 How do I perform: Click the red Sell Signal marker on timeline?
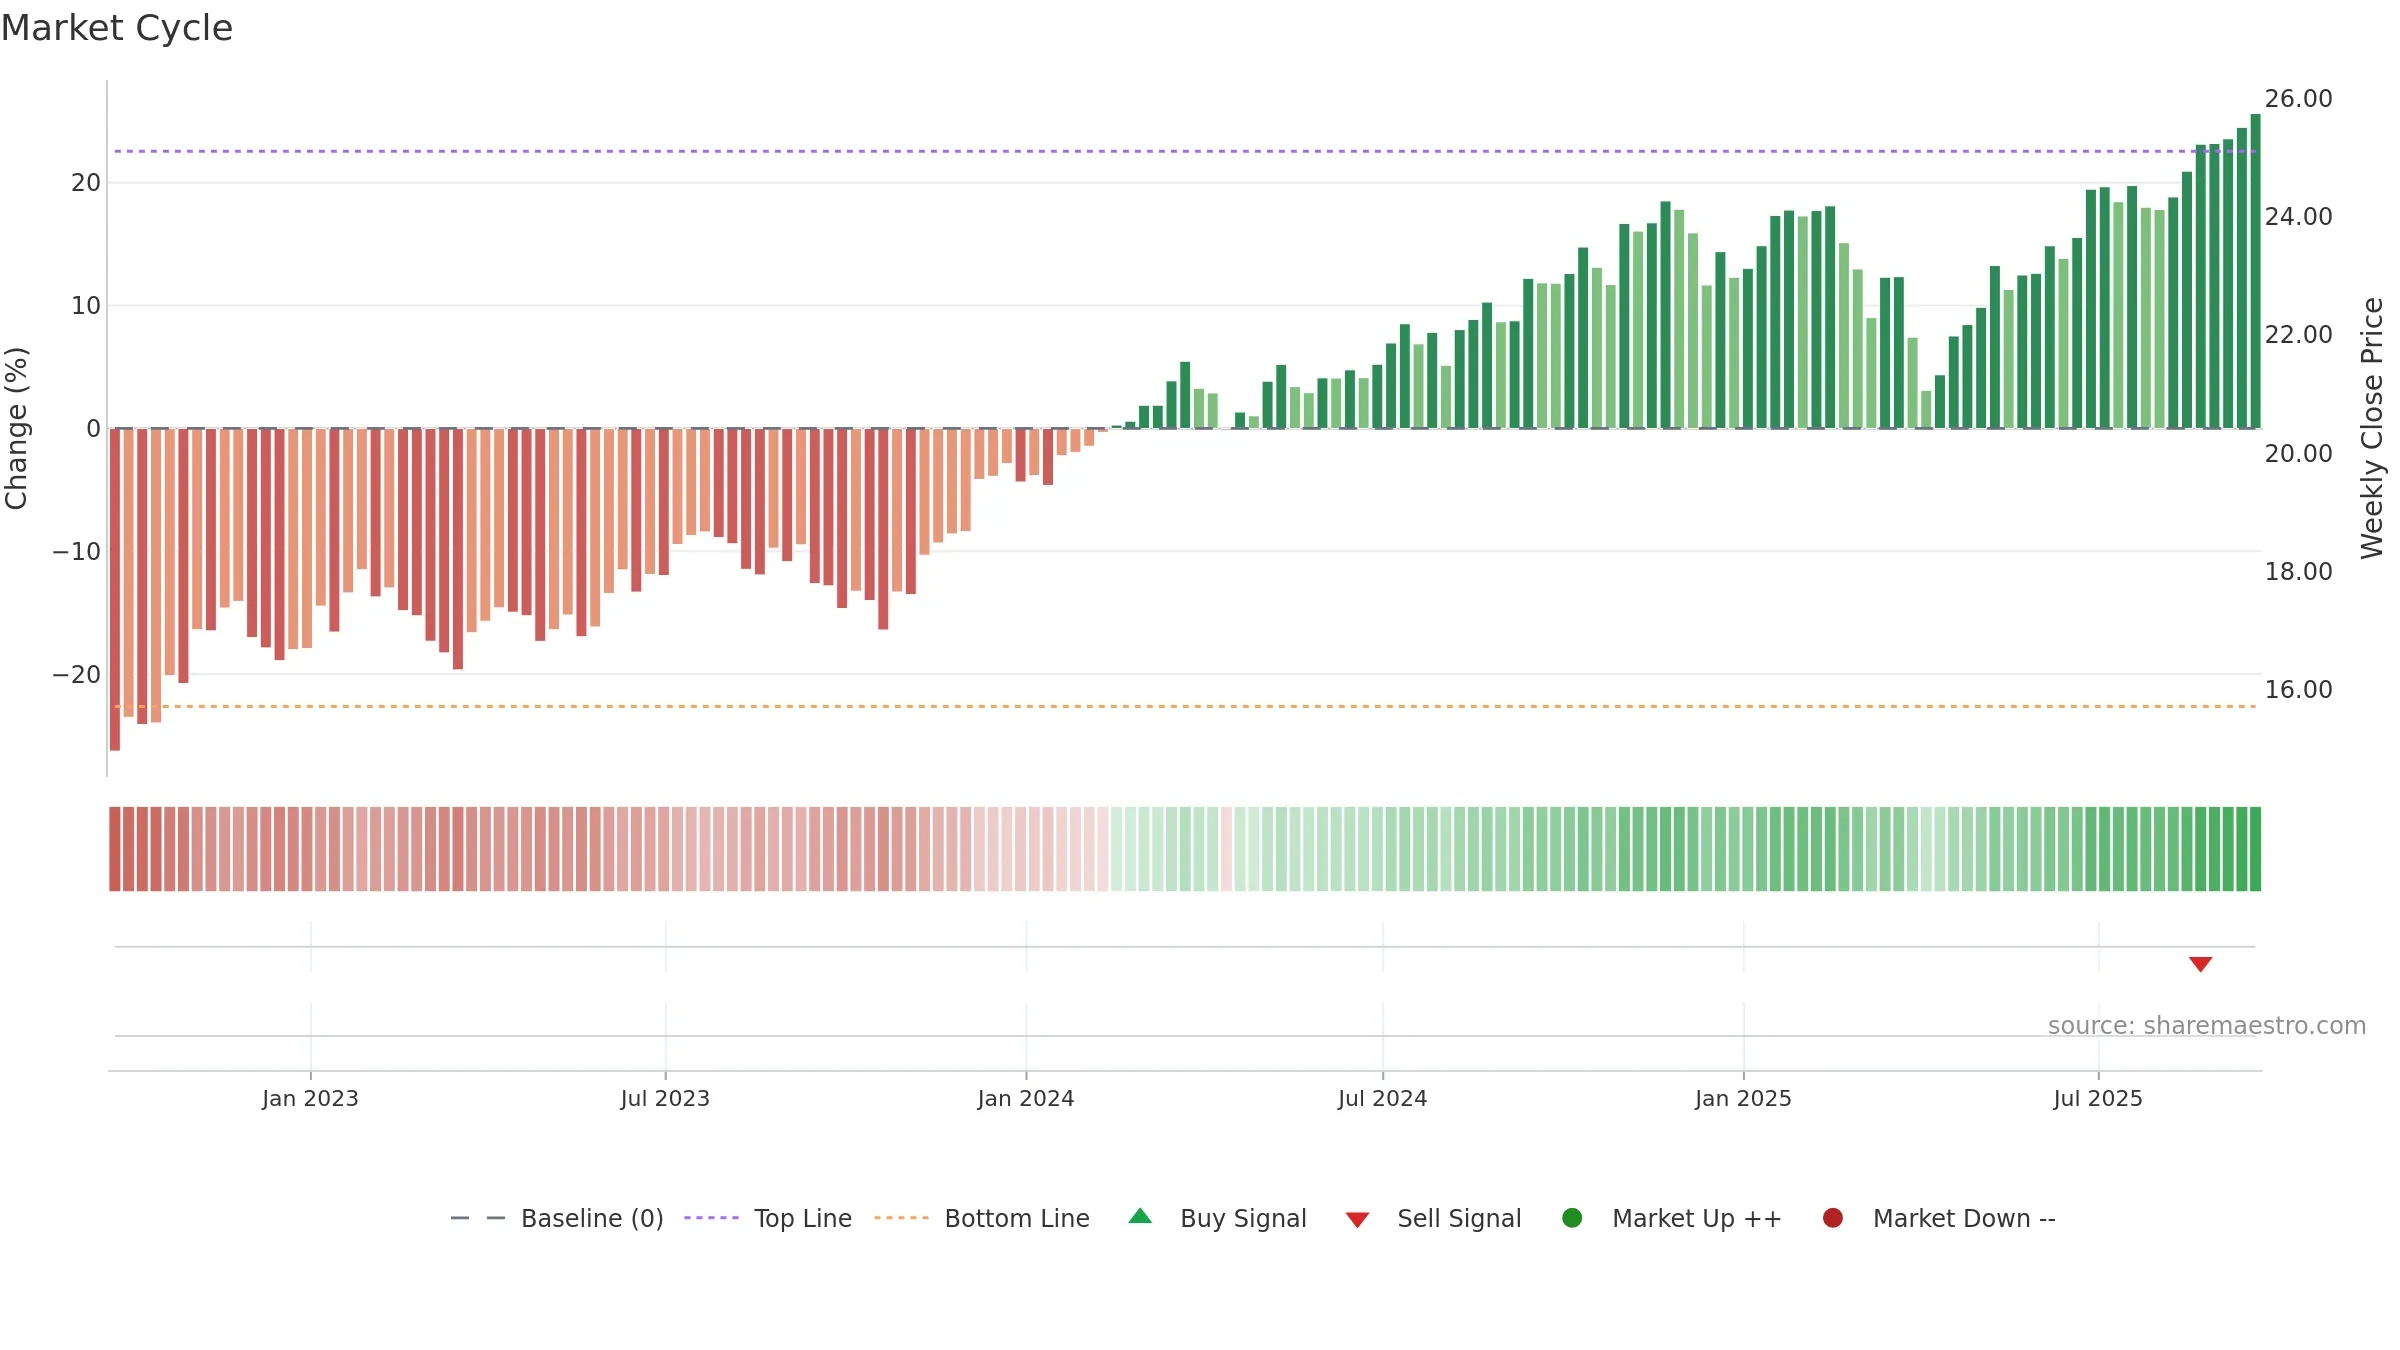pos(2200,964)
